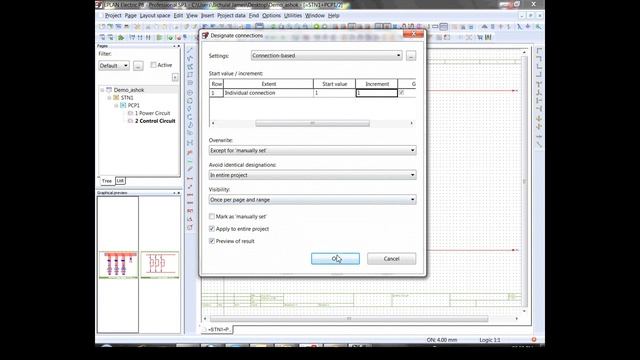Viewport: 640px width, 360px height.
Task: Click 'ON: 4.00 mm' in status bar
Action: 442,340
